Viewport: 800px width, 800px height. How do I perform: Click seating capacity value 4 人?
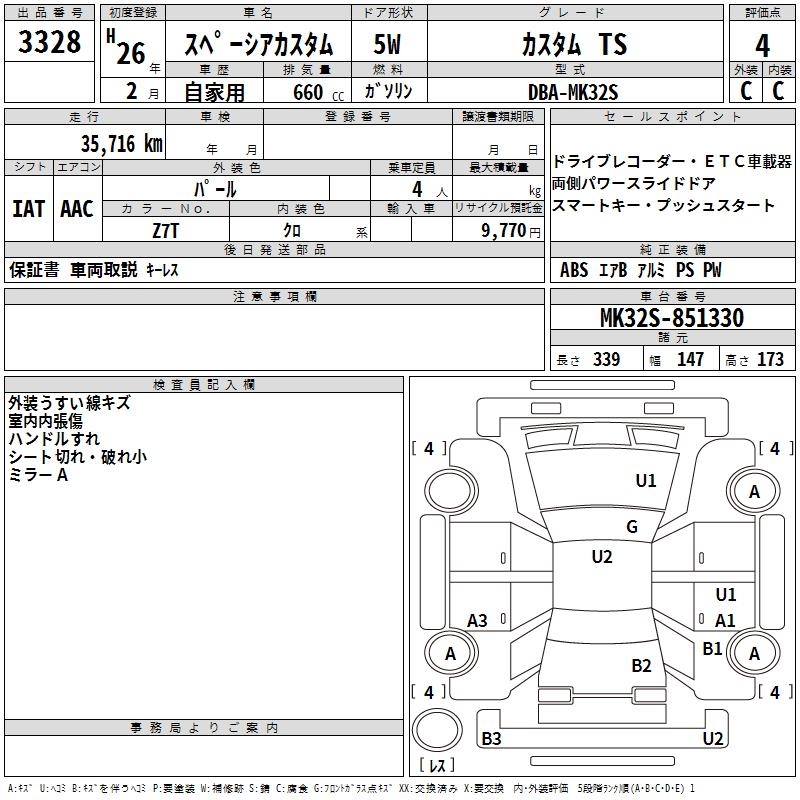tap(430, 190)
